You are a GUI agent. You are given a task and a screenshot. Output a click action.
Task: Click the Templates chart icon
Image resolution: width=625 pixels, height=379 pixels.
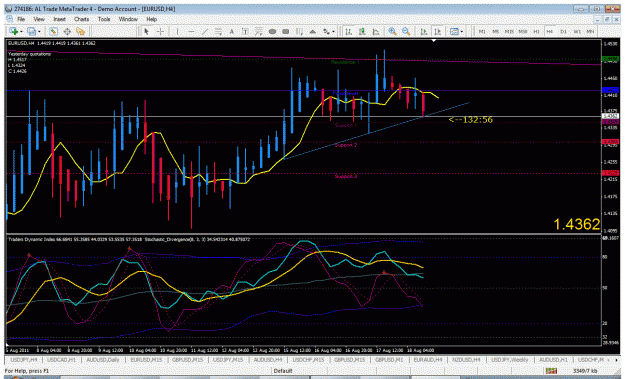[x=454, y=31]
